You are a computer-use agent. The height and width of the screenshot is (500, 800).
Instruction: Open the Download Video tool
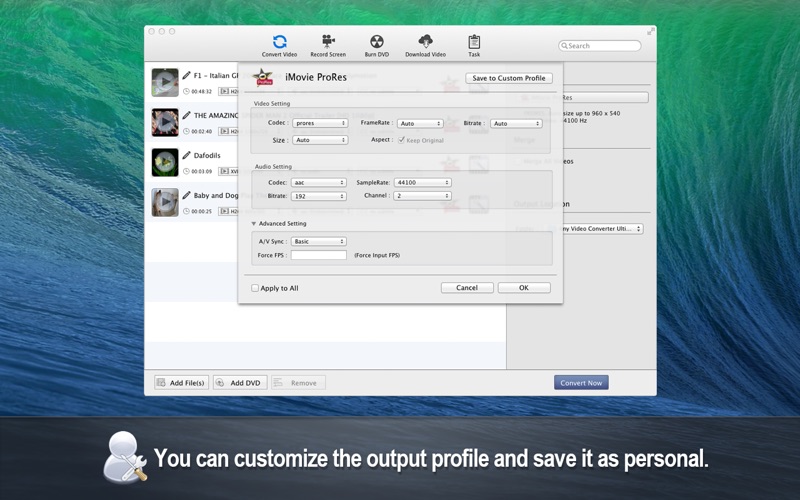[x=425, y=45]
